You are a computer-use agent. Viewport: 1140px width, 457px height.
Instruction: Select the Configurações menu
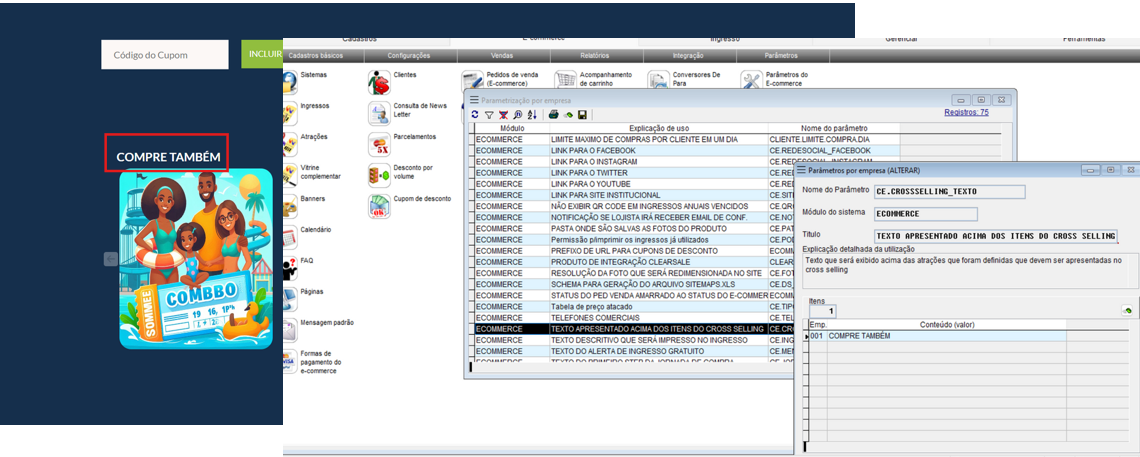pyautogui.click(x=408, y=56)
